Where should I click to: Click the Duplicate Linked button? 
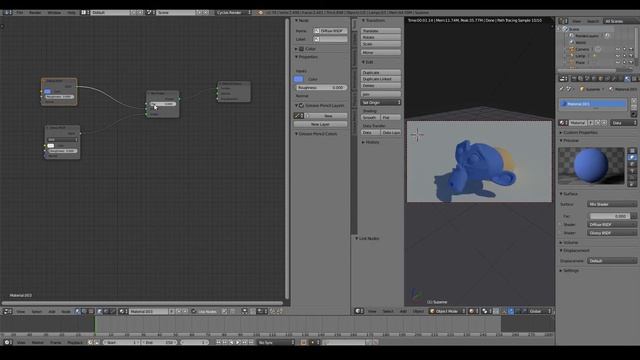click(380, 79)
